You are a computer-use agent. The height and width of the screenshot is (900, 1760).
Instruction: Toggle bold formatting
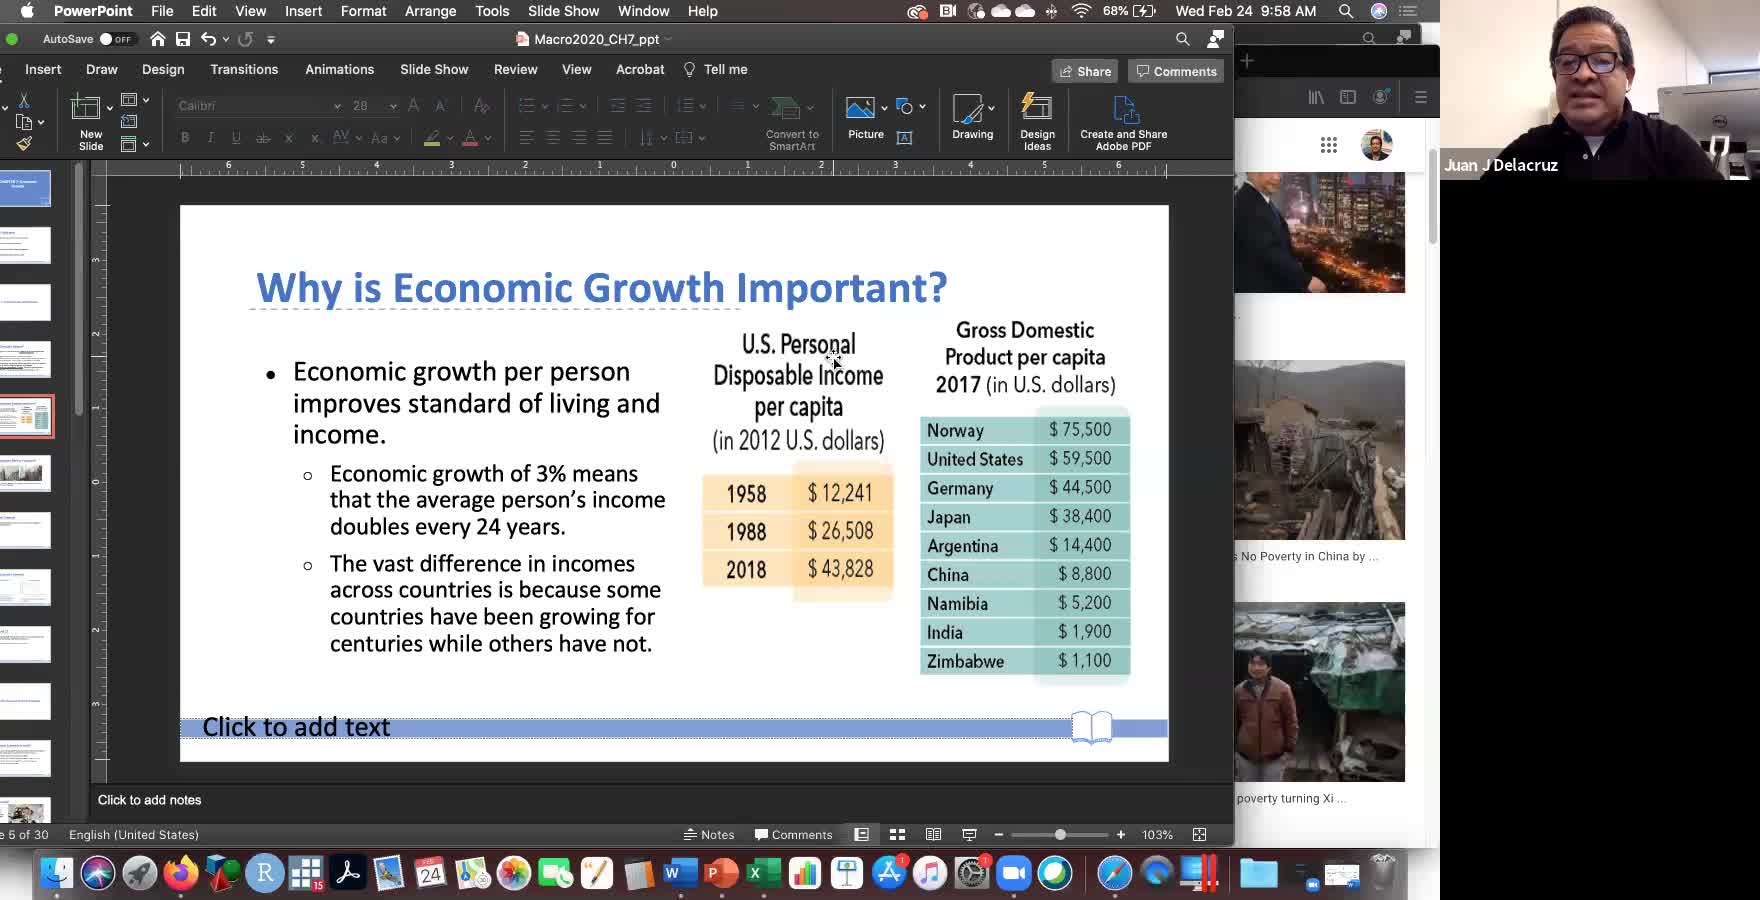(185, 137)
